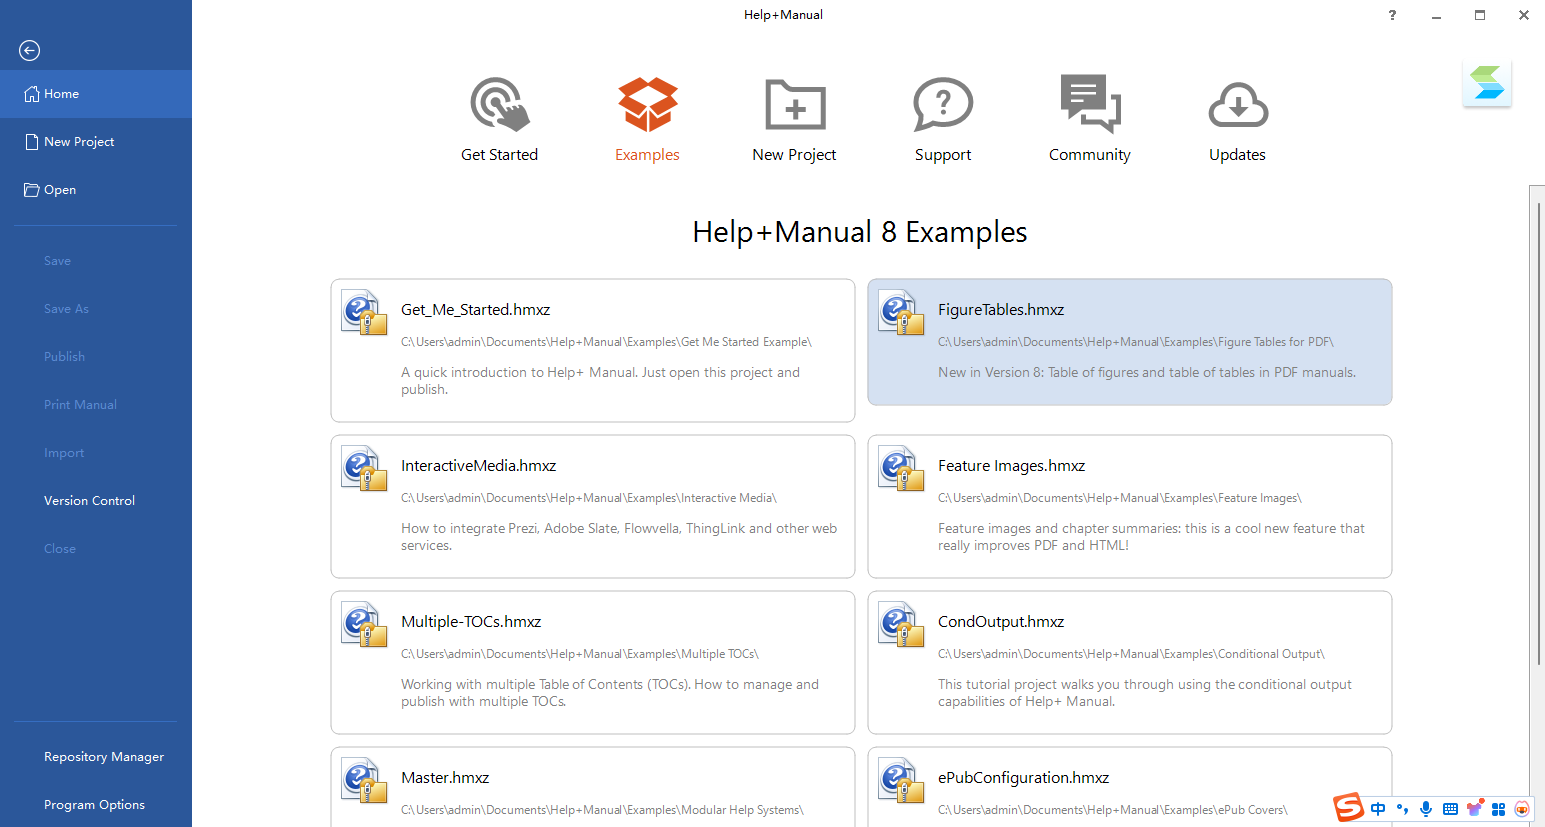Viewport: 1545px width, 827px height.
Task: Click the 'Support' label
Action: 943,155
